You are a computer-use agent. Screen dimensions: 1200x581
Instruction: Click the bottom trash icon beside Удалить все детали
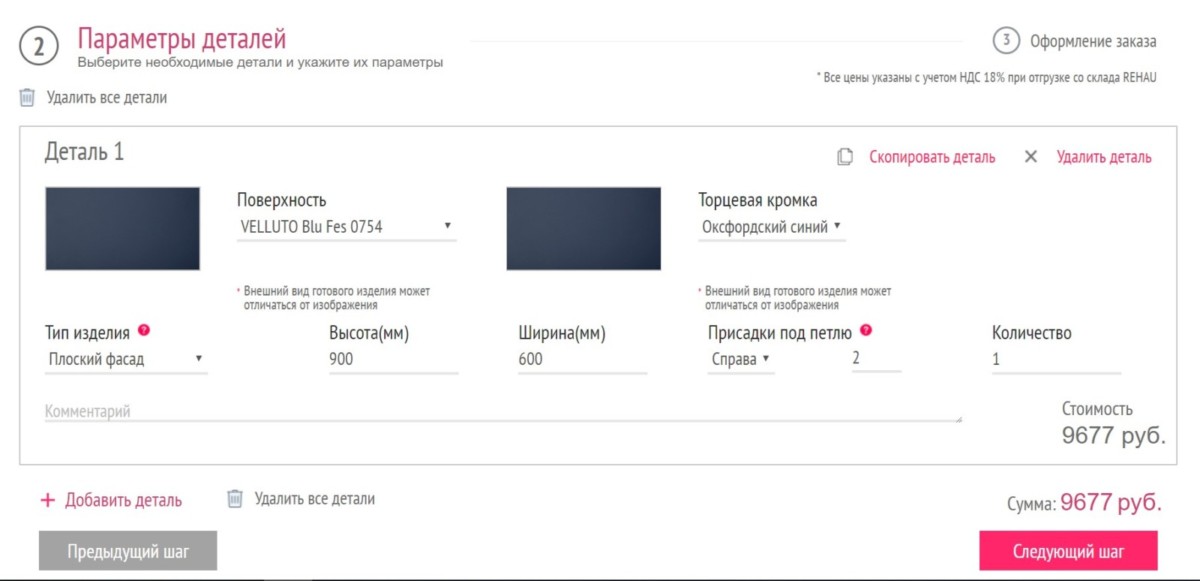pyautogui.click(x=235, y=498)
